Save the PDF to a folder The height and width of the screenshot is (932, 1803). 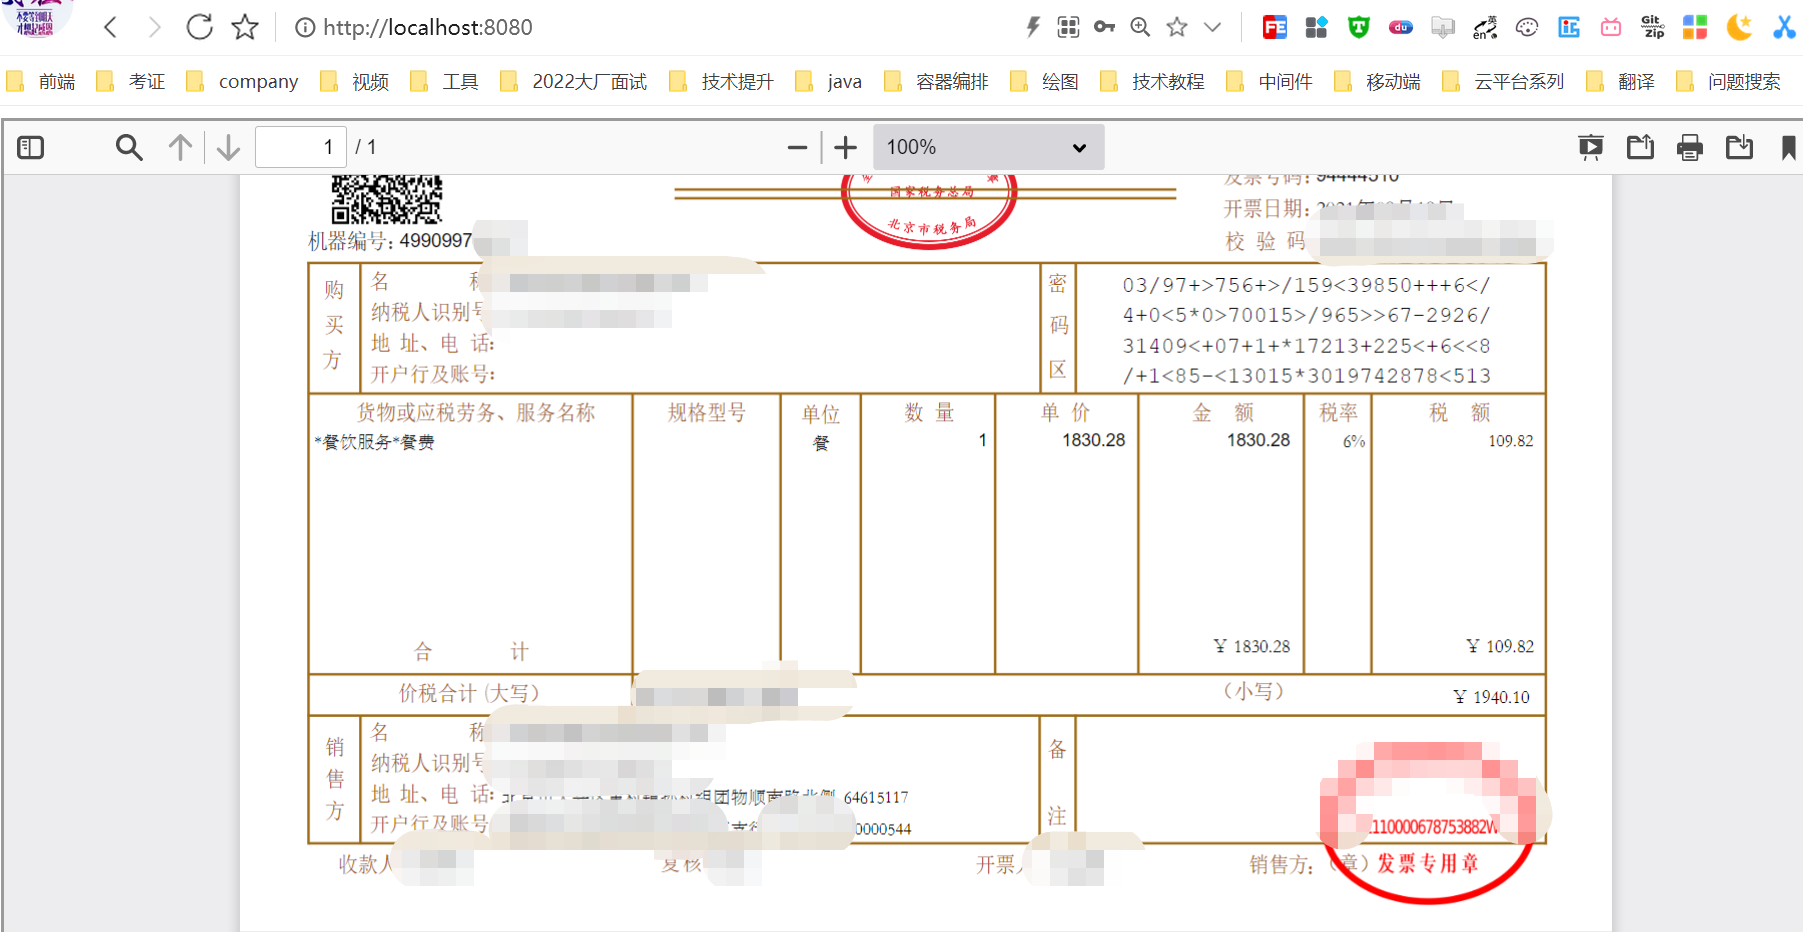click(x=1740, y=147)
